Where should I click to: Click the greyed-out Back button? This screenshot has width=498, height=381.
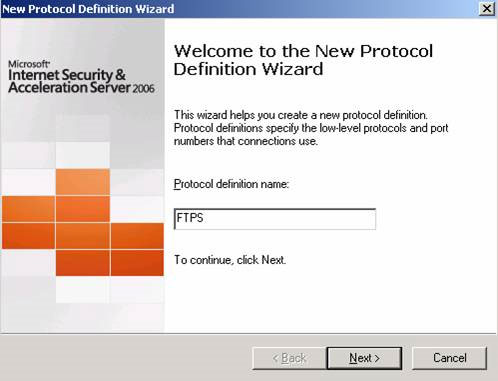[289, 358]
